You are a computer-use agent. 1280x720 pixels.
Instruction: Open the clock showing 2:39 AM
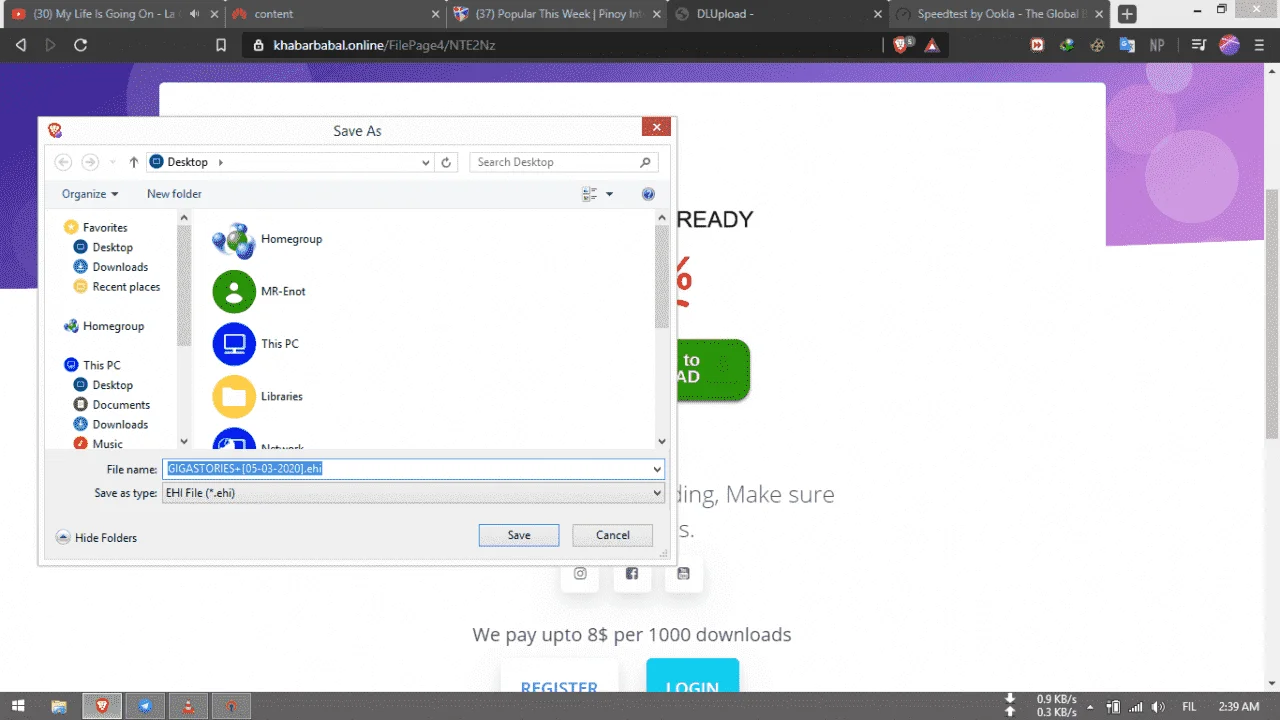1239,706
